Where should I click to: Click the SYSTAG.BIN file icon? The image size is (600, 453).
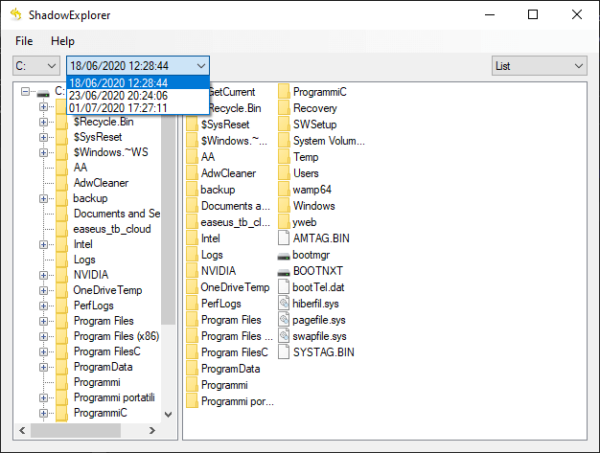coord(284,352)
